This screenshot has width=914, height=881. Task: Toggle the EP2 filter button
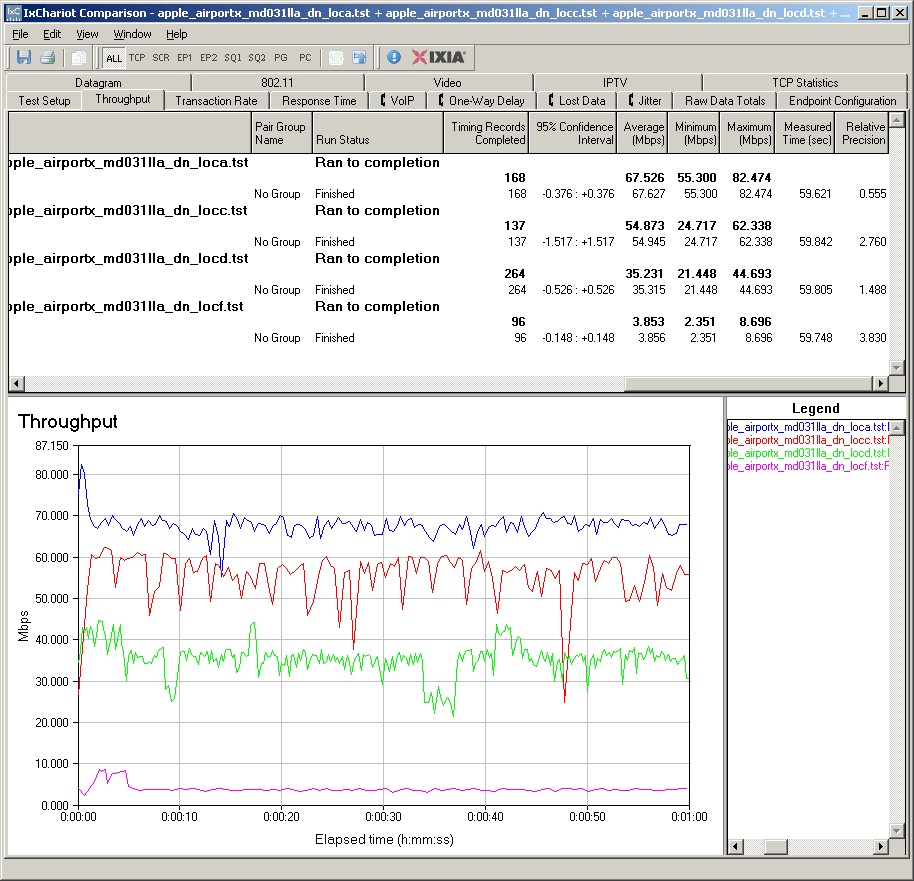pos(209,58)
